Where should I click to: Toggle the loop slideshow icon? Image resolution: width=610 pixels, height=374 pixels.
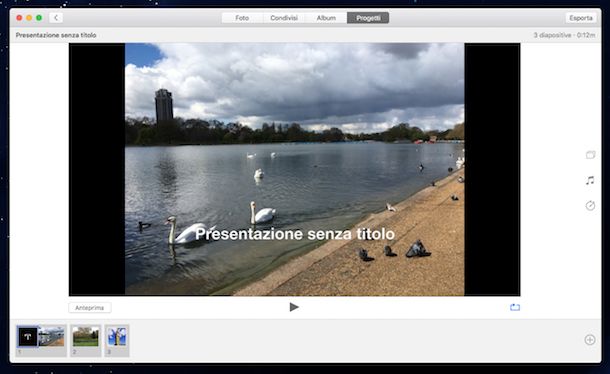[515, 307]
